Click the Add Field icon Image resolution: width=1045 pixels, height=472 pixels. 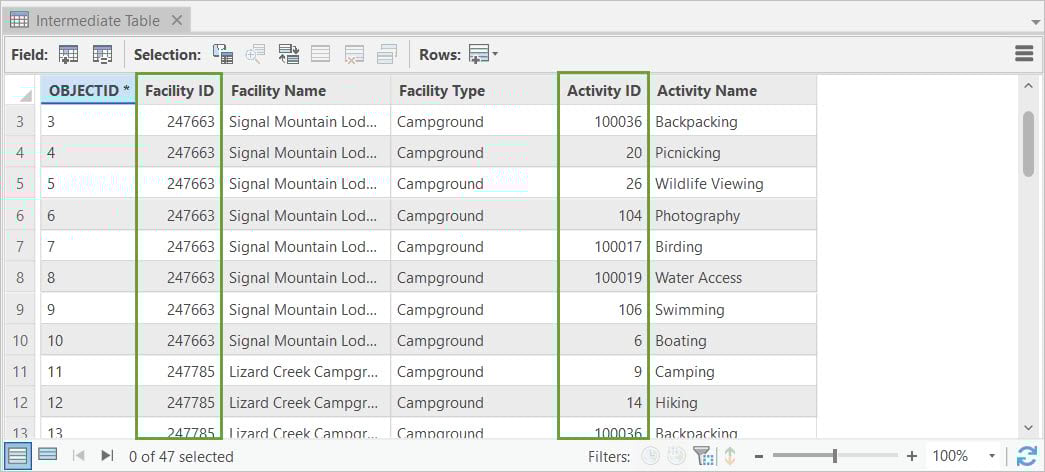pos(69,54)
